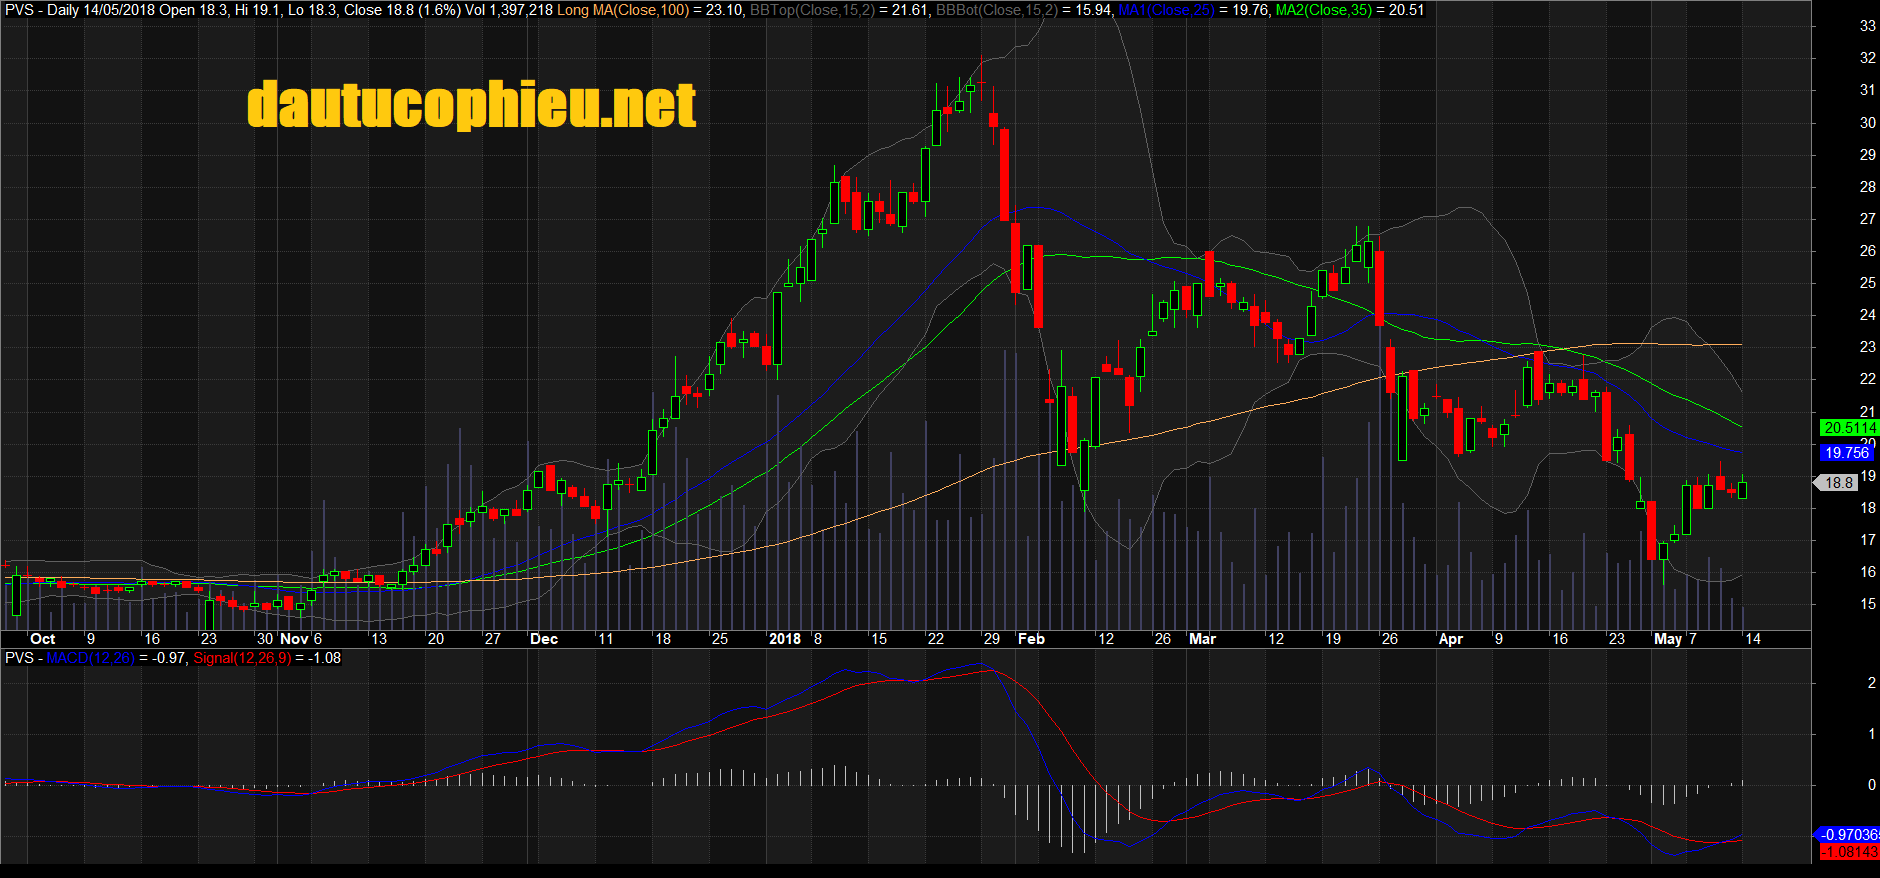Click price axis value 33
The image size is (1880, 878).
1868,26
